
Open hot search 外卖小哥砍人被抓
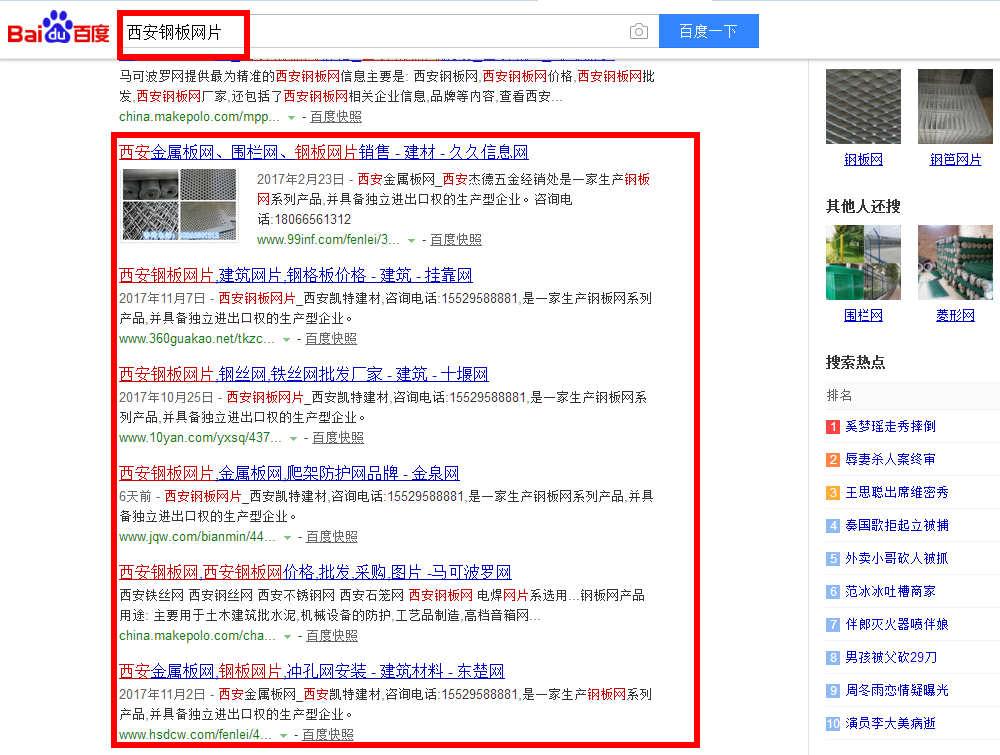click(x=897, y=558)
